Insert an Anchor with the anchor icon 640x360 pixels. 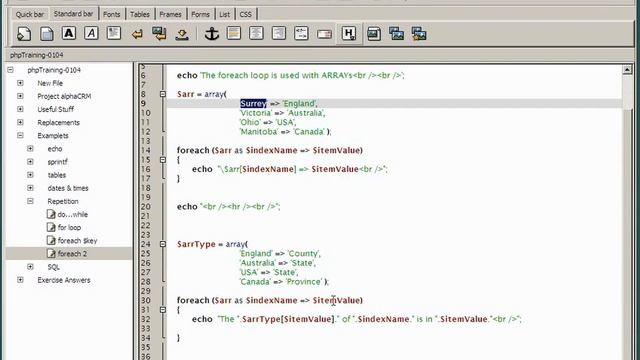tap(211, 33)
